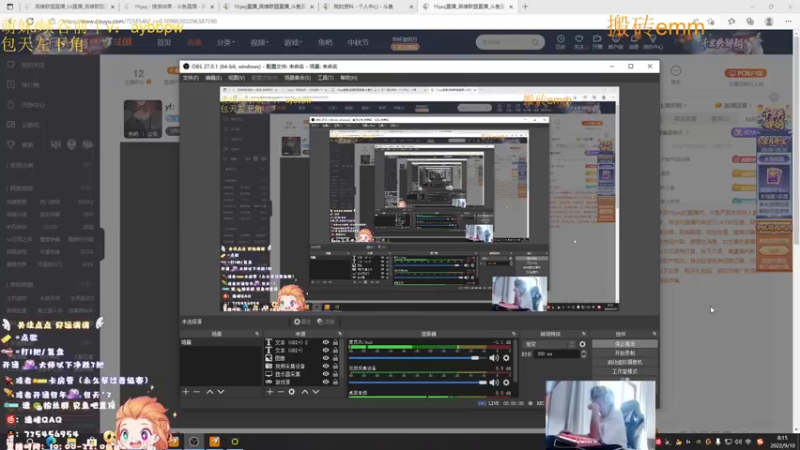
Task: Open OBS 工具(T) menu
Action: pos(325,78)
